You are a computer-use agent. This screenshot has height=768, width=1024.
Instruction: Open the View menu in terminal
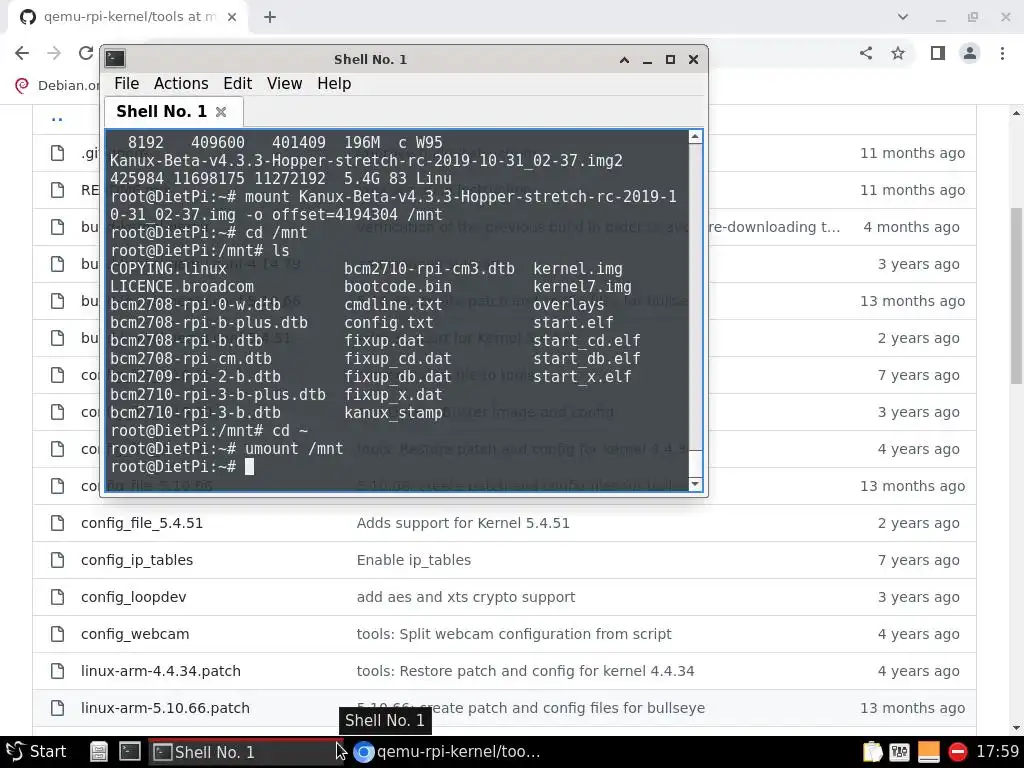pos(284,84)
